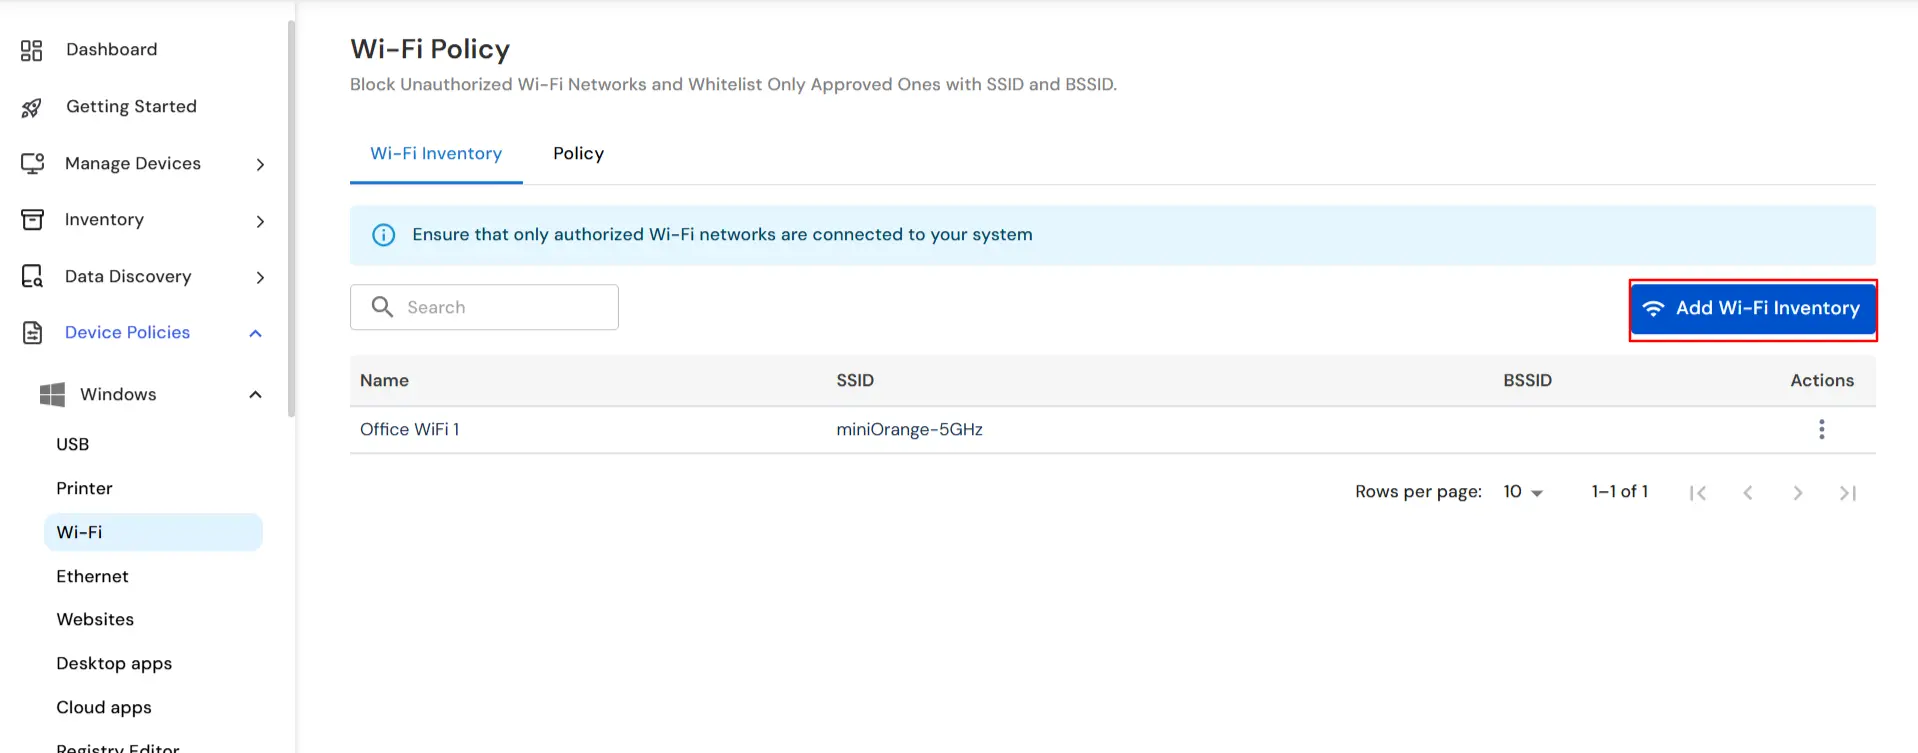1918x753 pixels.
Task: Click Name column header
Action: click(x=384, y=380)
